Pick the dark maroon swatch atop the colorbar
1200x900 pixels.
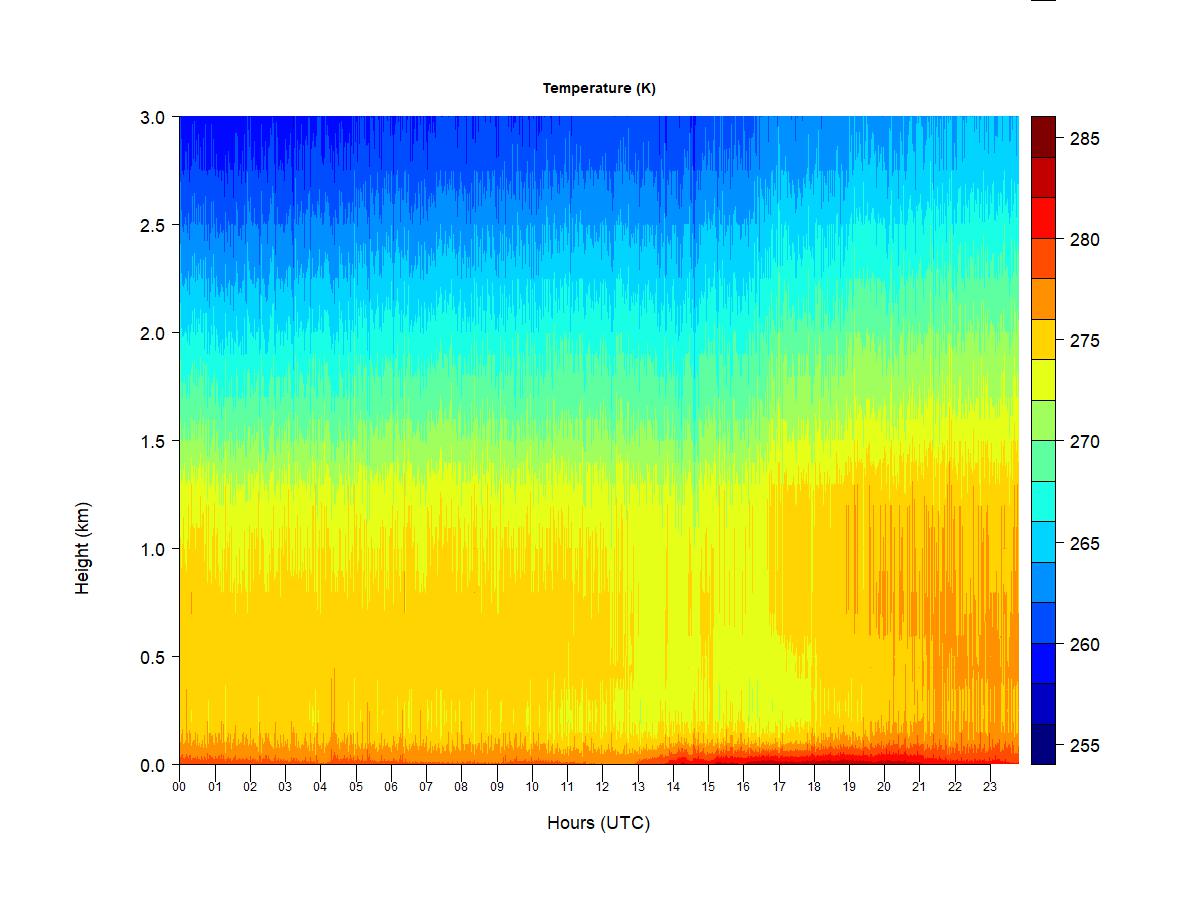(1043, 137)
